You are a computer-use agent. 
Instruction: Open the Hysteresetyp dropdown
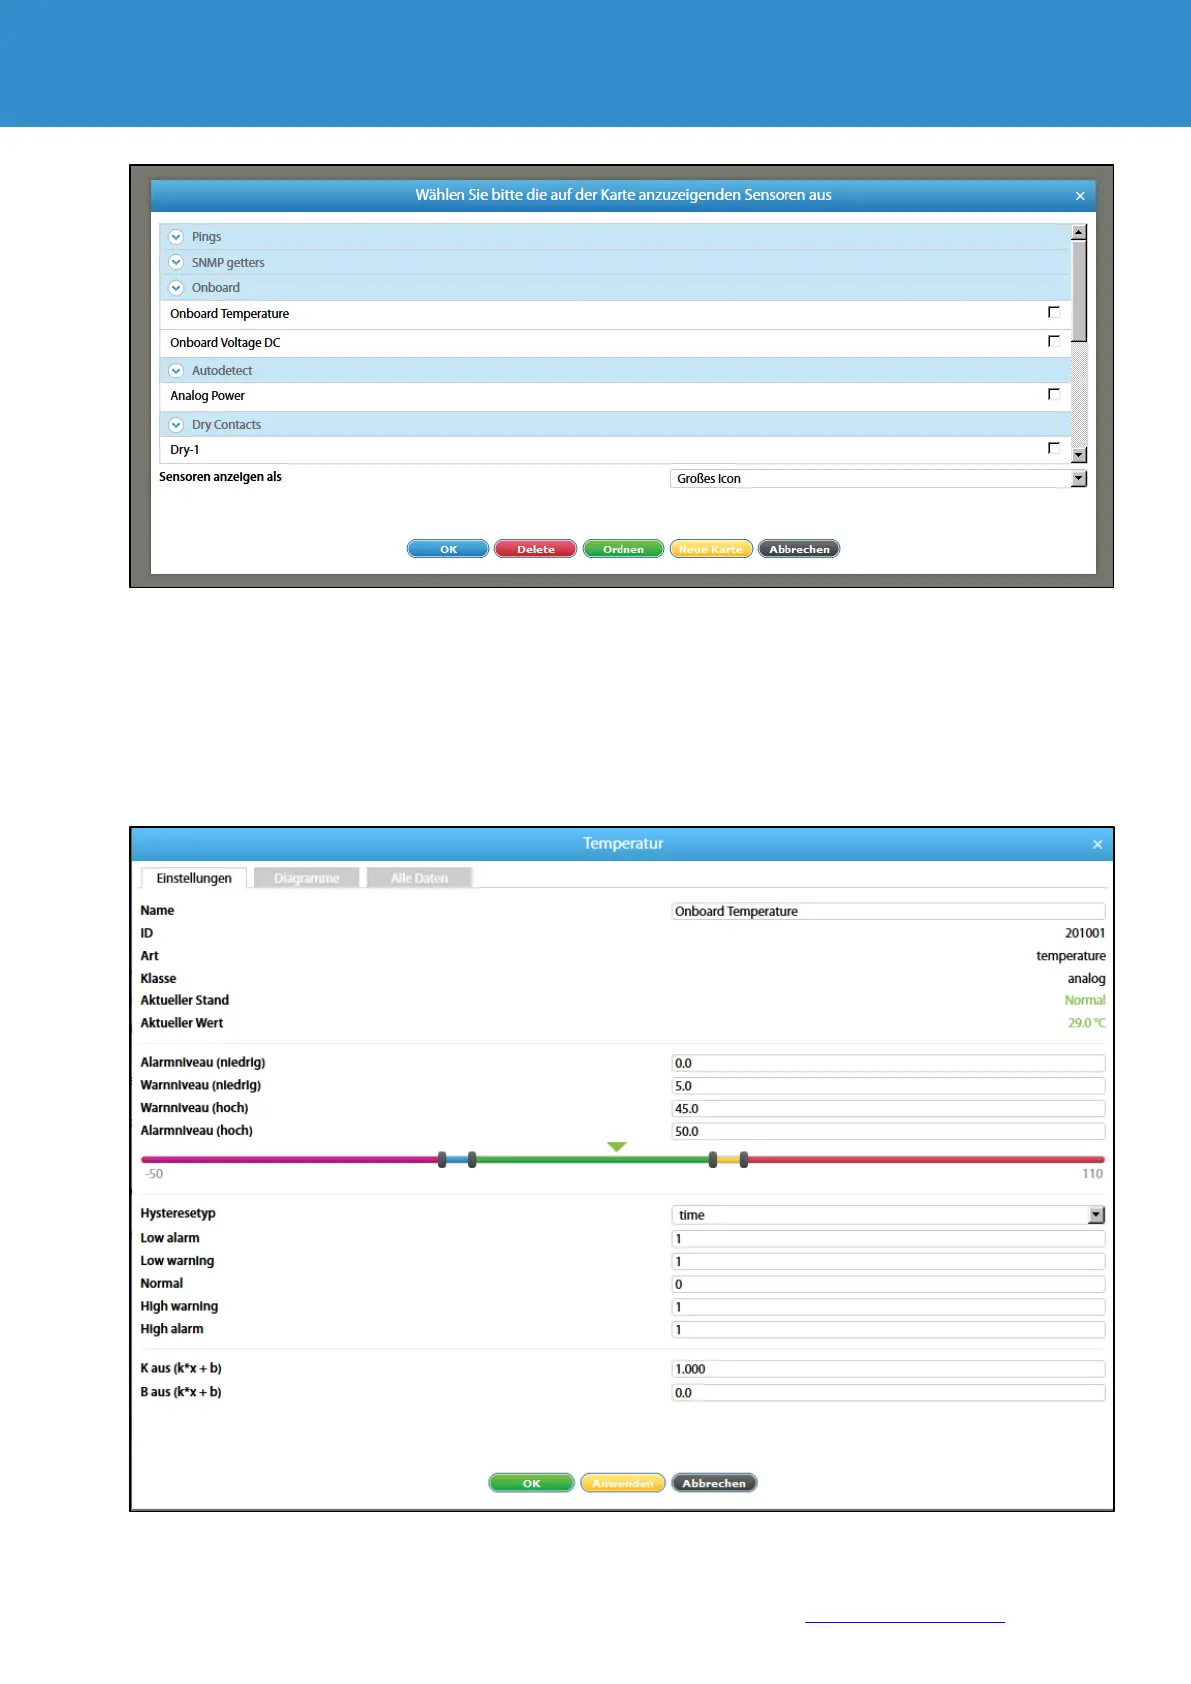click(888, 1215)
